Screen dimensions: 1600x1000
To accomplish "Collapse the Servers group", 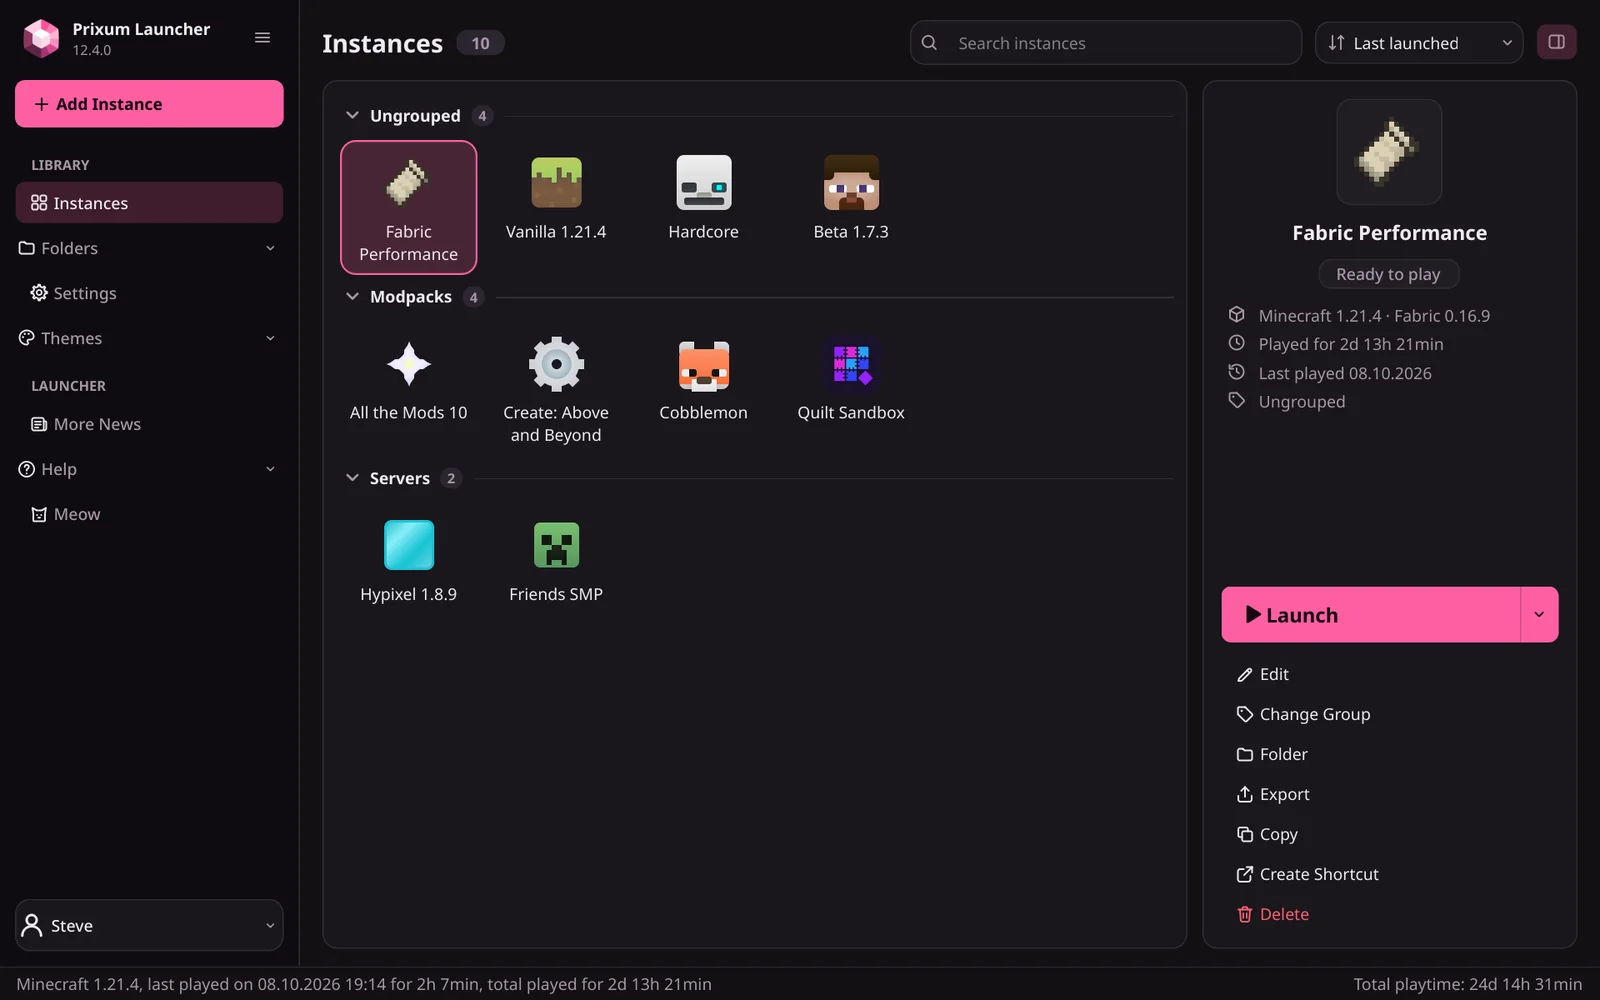I will (352, 478).
